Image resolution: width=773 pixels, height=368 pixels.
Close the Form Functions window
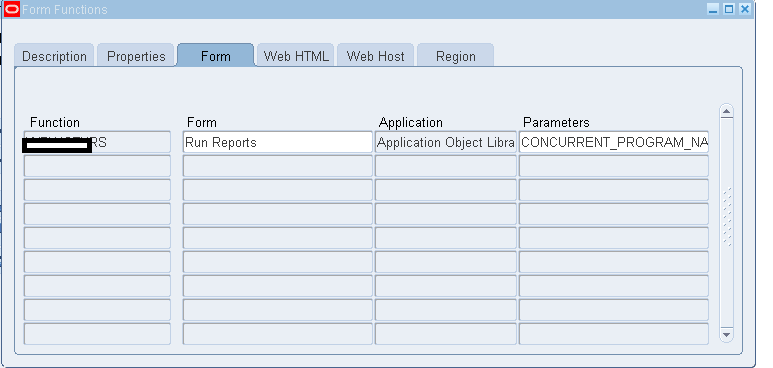tap(745, 9)
